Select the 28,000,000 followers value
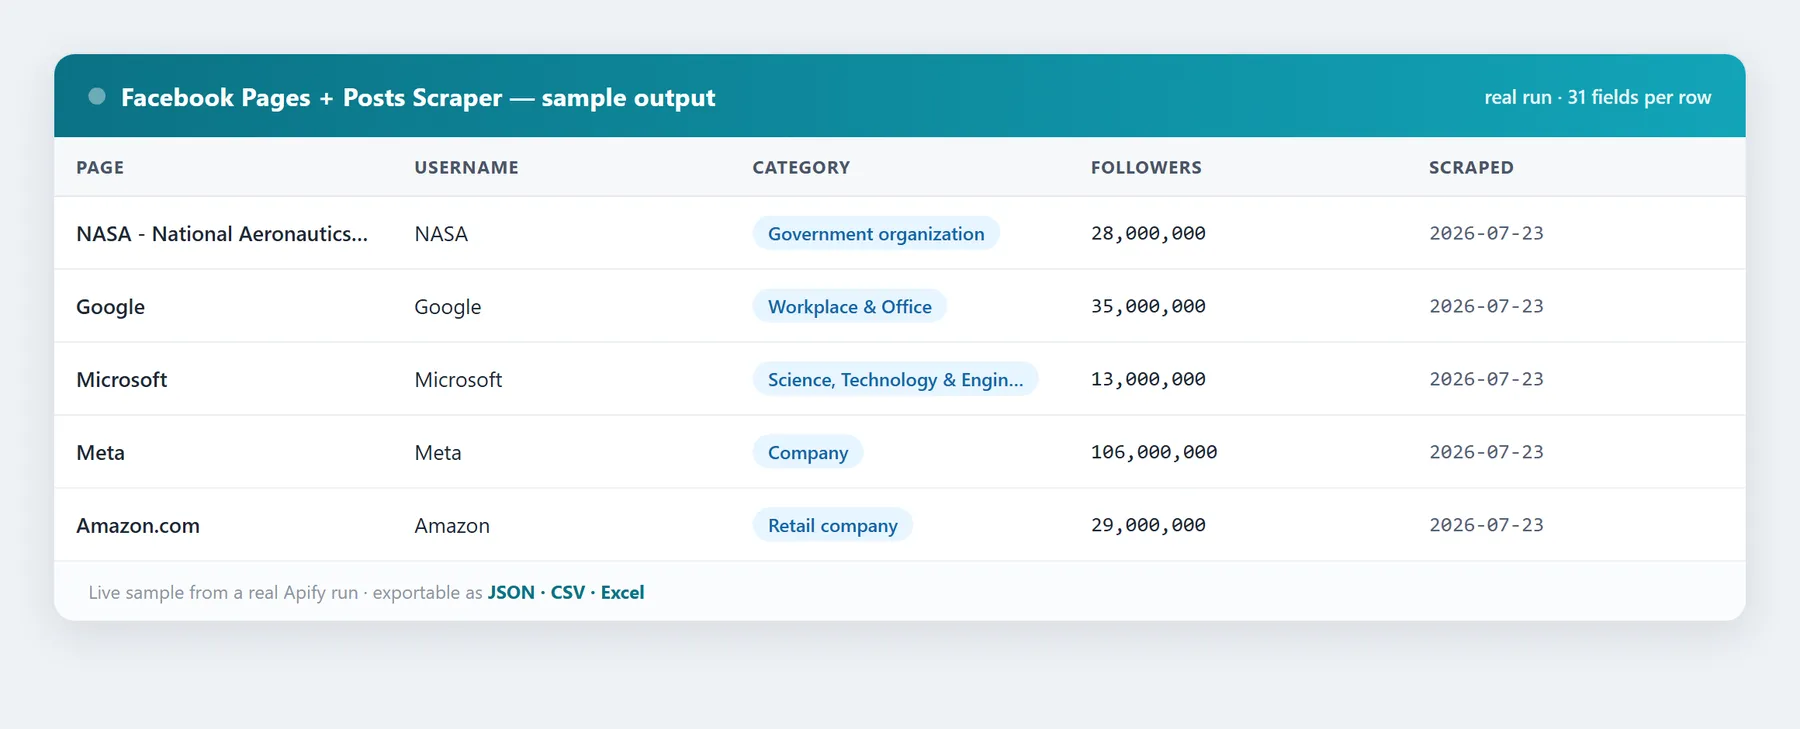This screenshot has height=729, width=1800. coord(1148,233)
